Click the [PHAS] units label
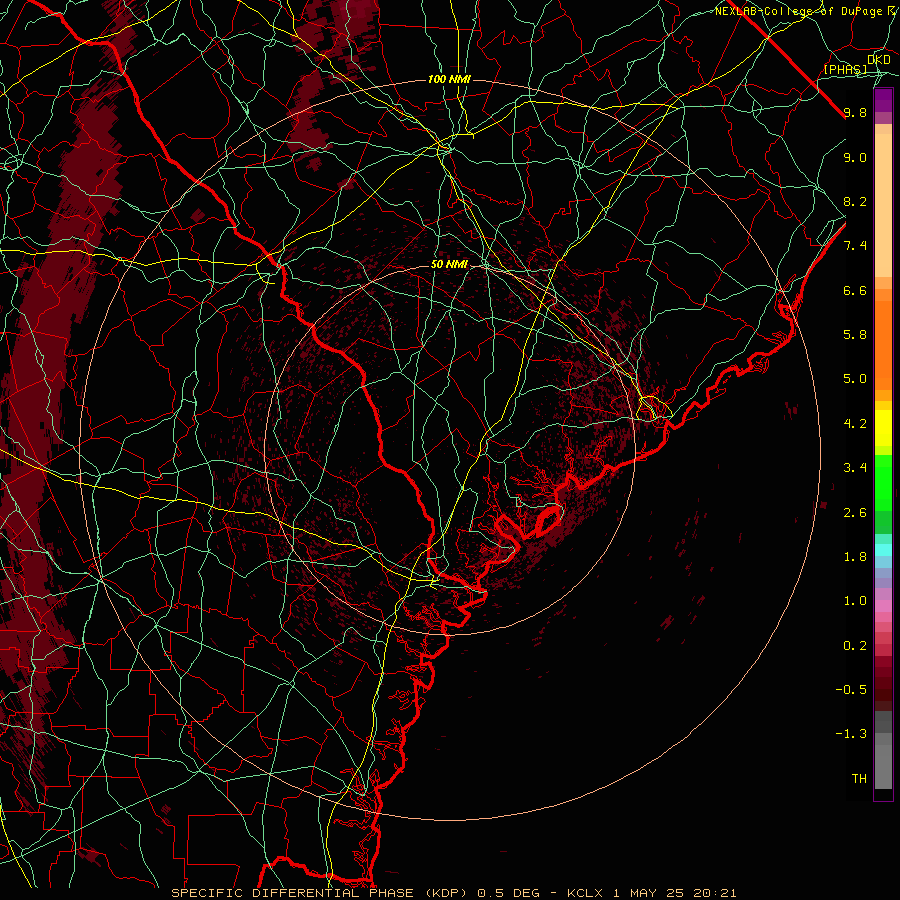 [846, 69]
